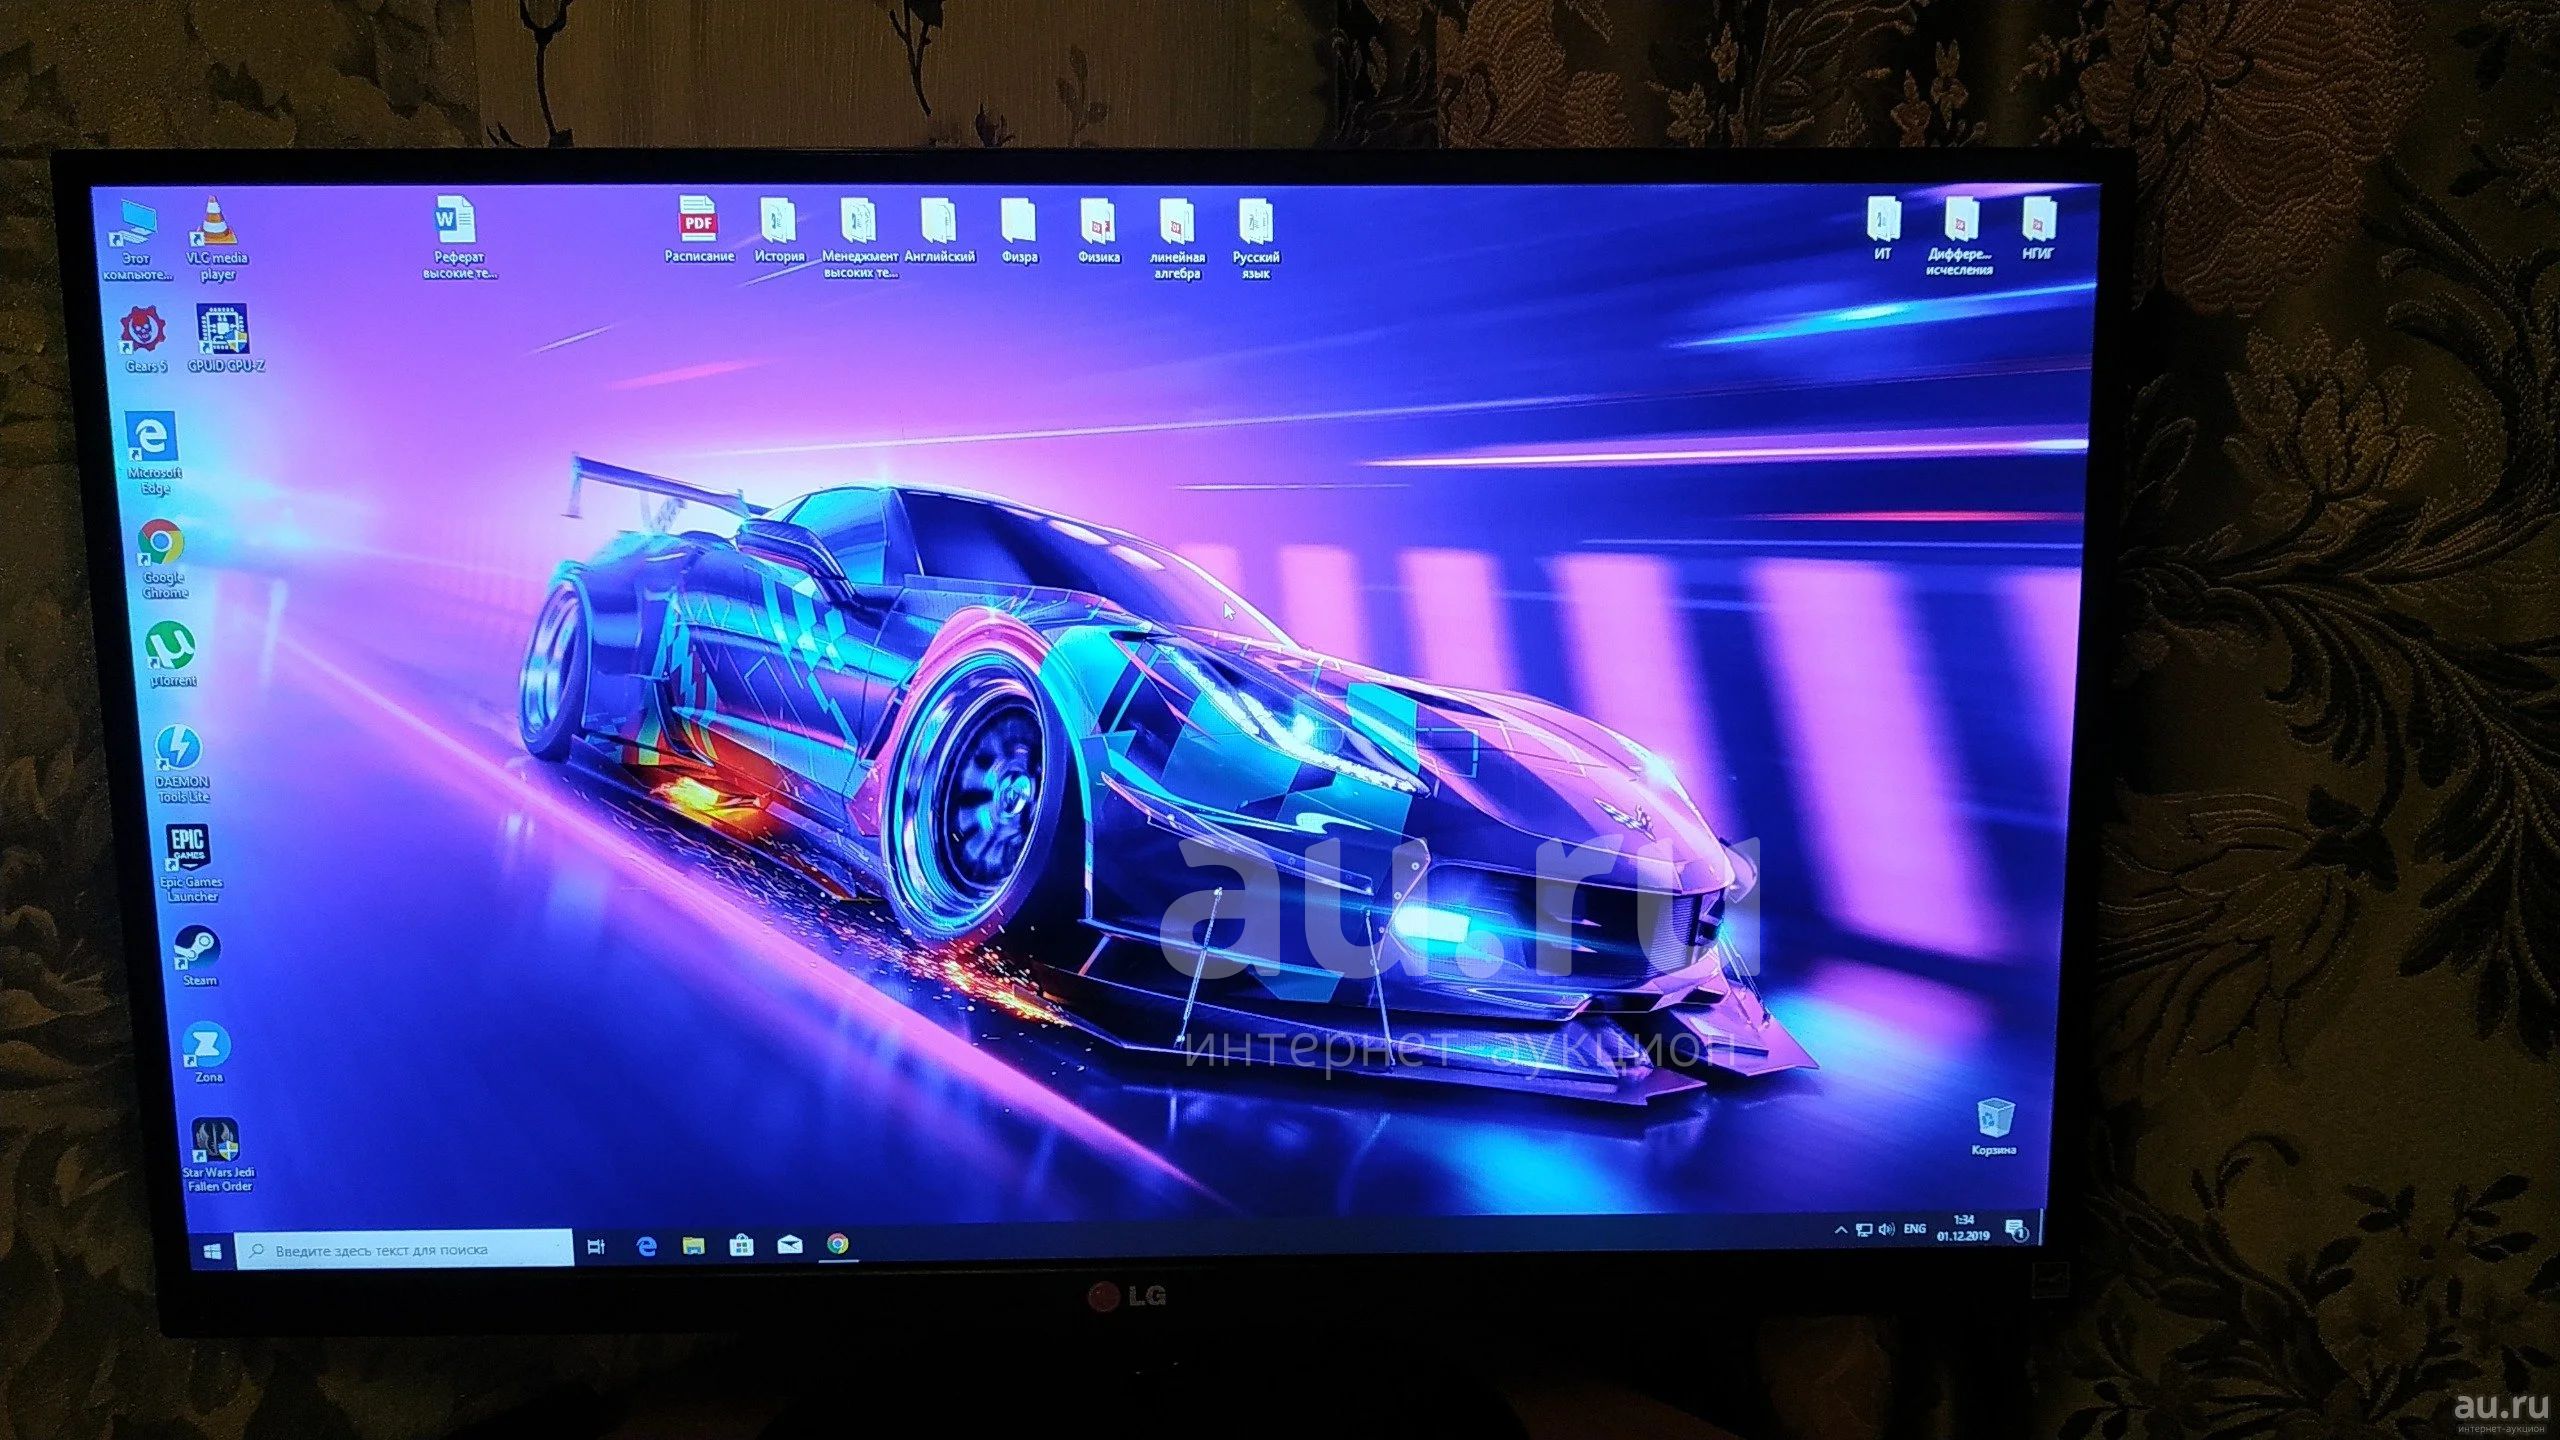Viewport: 2560px width, 1440px height.
Task: Open the volume control in tray
Action: [x=1886, y=1229]
